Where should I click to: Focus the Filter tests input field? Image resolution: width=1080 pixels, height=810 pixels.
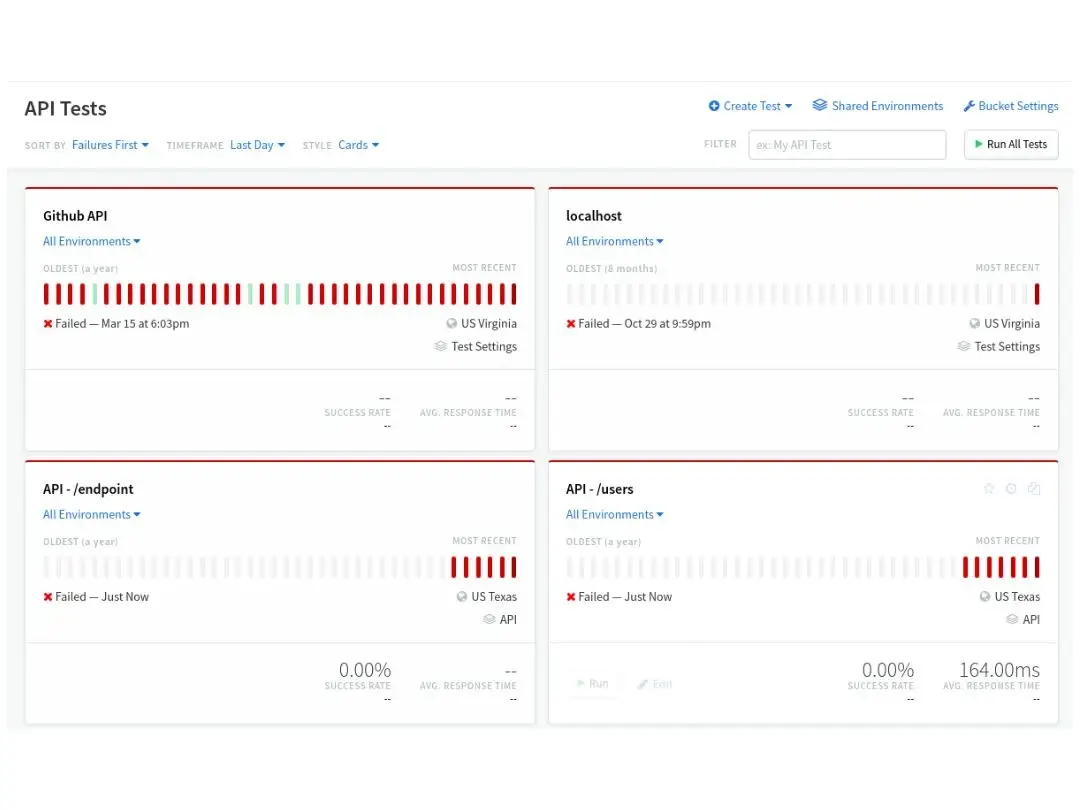click(846, 145)
